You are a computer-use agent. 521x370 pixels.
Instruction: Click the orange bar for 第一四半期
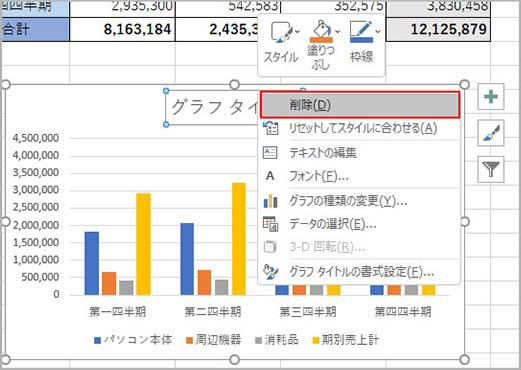point(109,283)
